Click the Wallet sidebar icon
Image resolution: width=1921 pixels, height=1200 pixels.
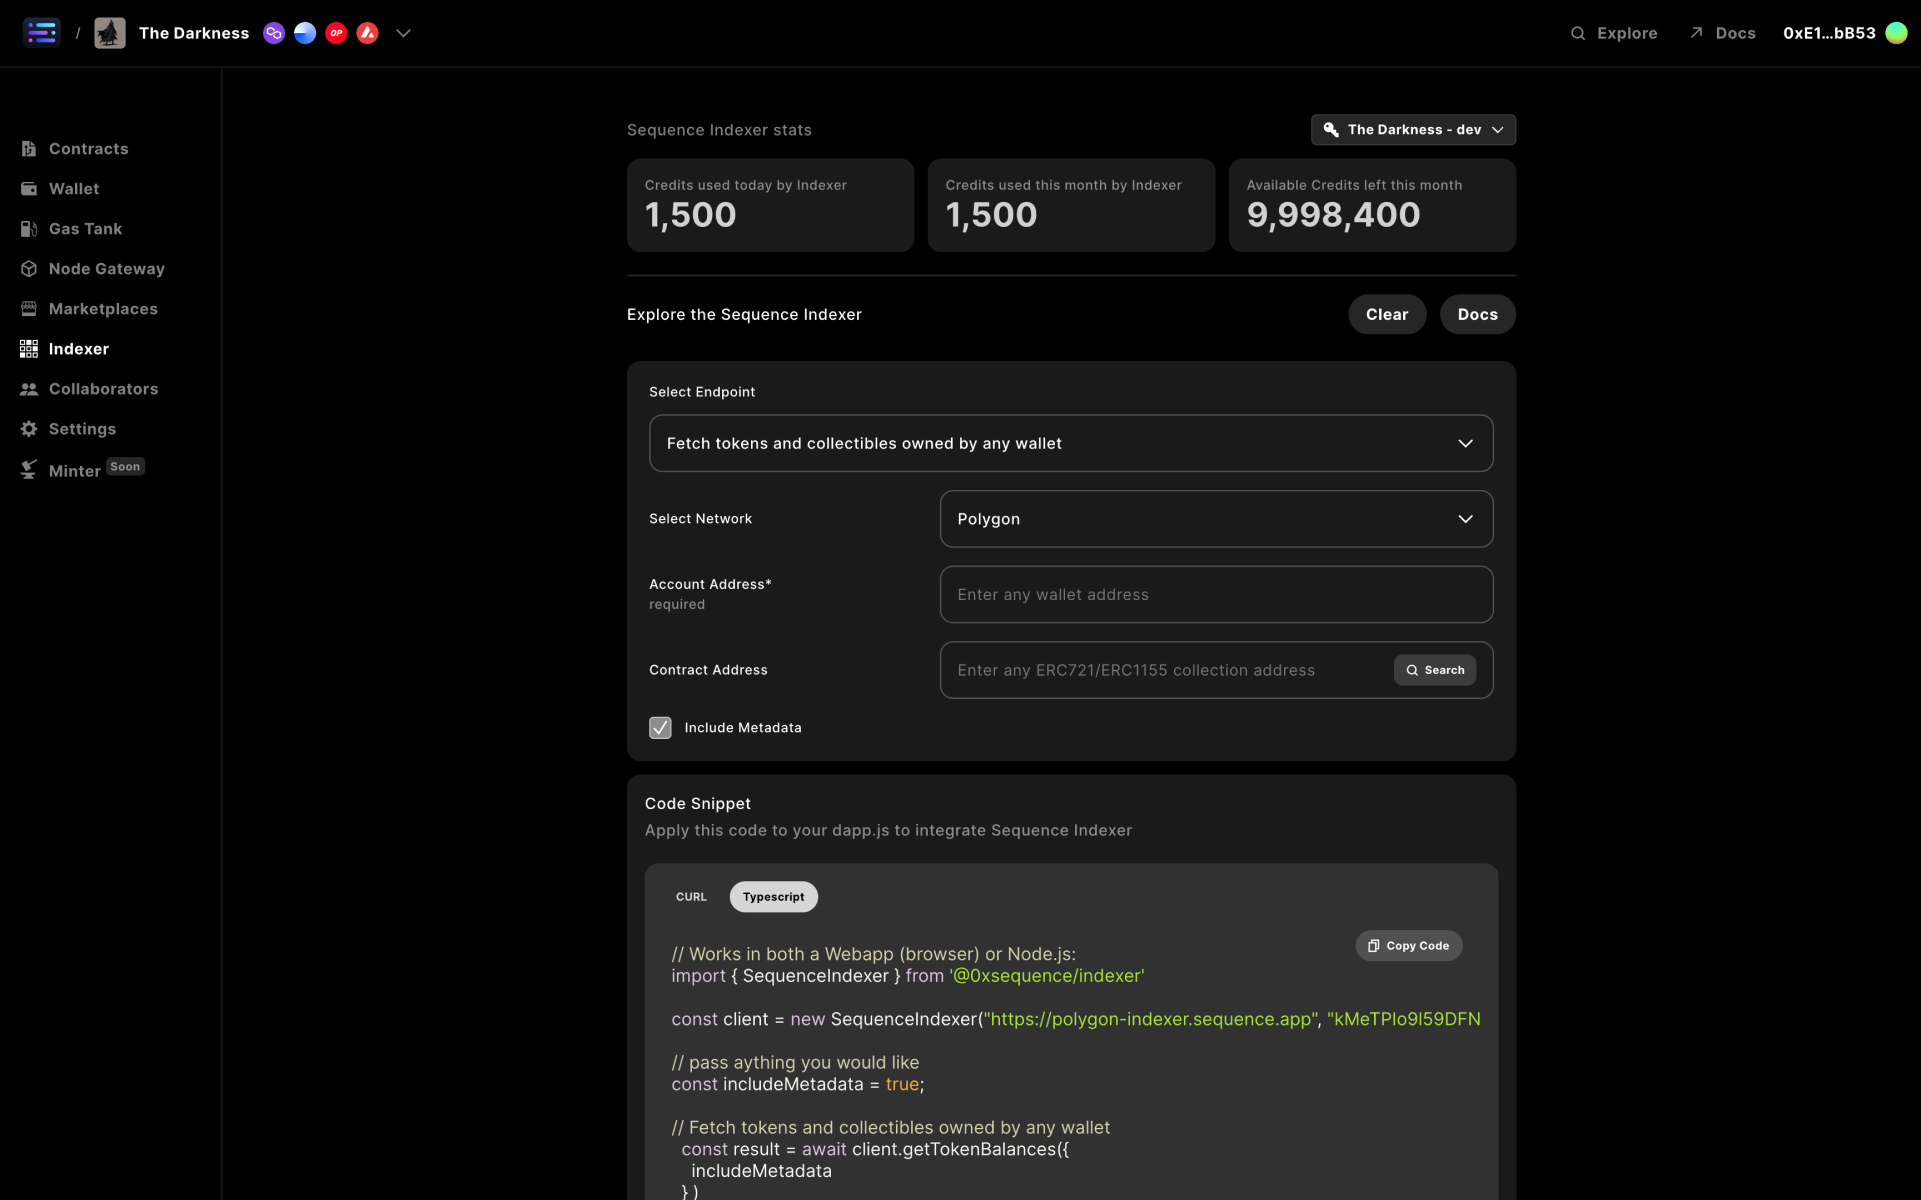[30, 188]
